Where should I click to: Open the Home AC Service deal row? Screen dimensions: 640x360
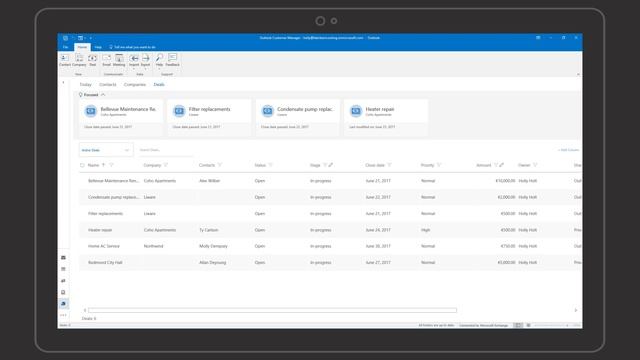330,246
